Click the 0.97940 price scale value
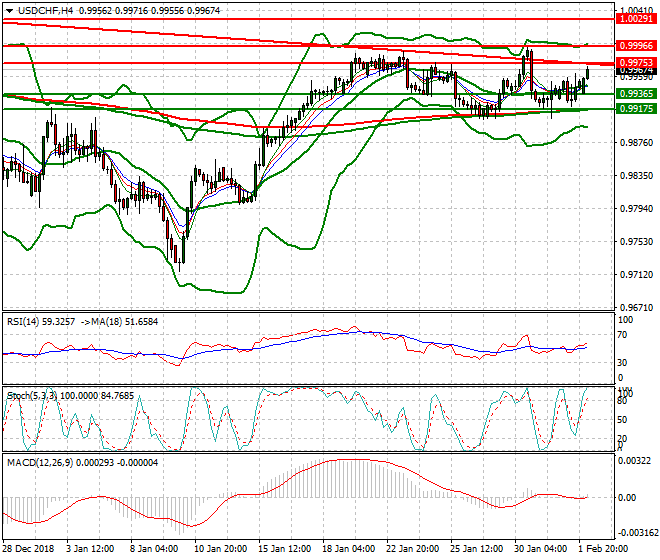This screenshot has width=660, height=560. pos(636,209)
